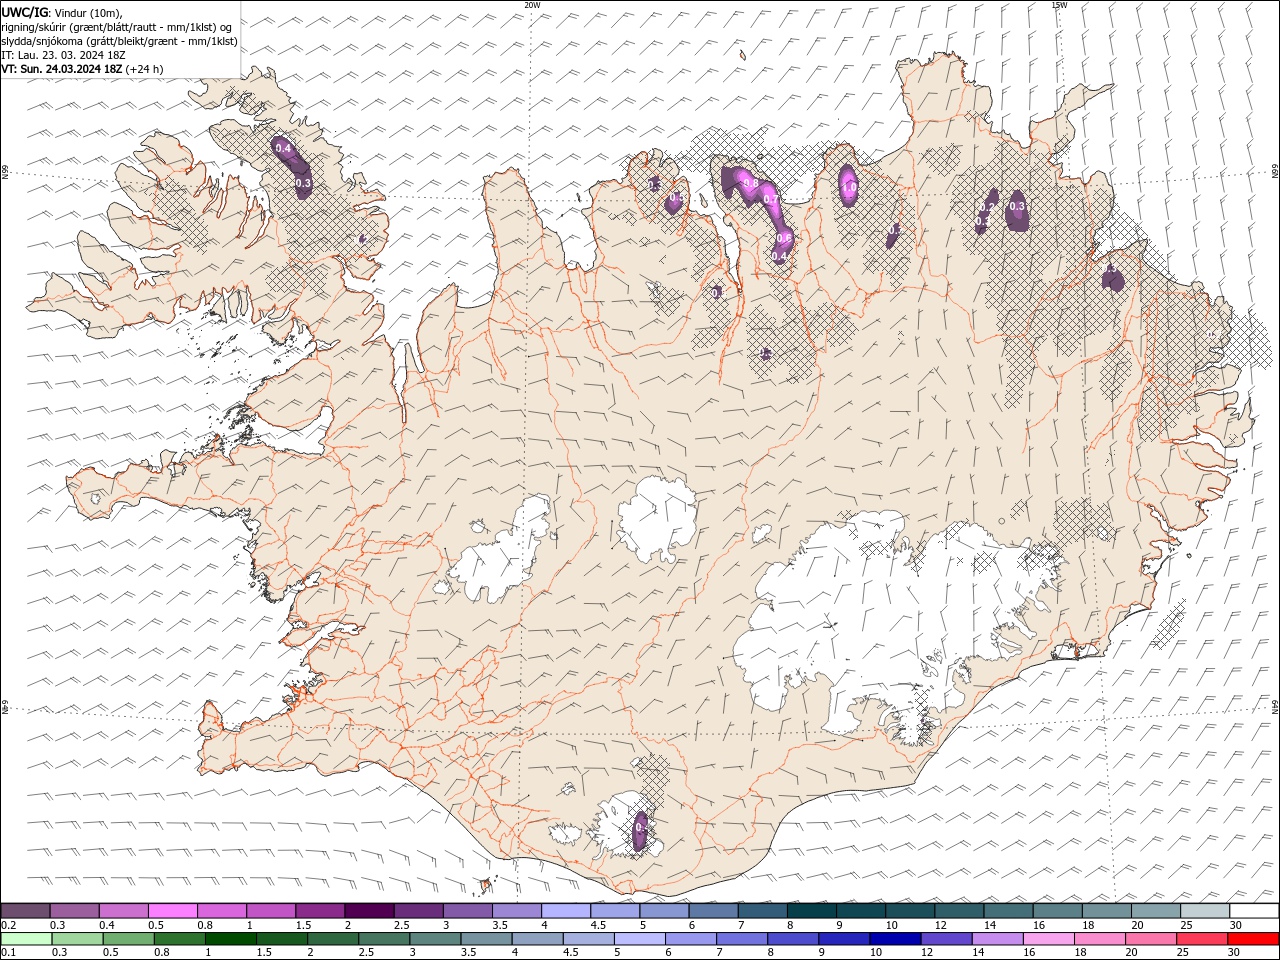Pick the bright pink snow swatch starting at 0.5
This screenshot has height=960, width=1280.
172,911
